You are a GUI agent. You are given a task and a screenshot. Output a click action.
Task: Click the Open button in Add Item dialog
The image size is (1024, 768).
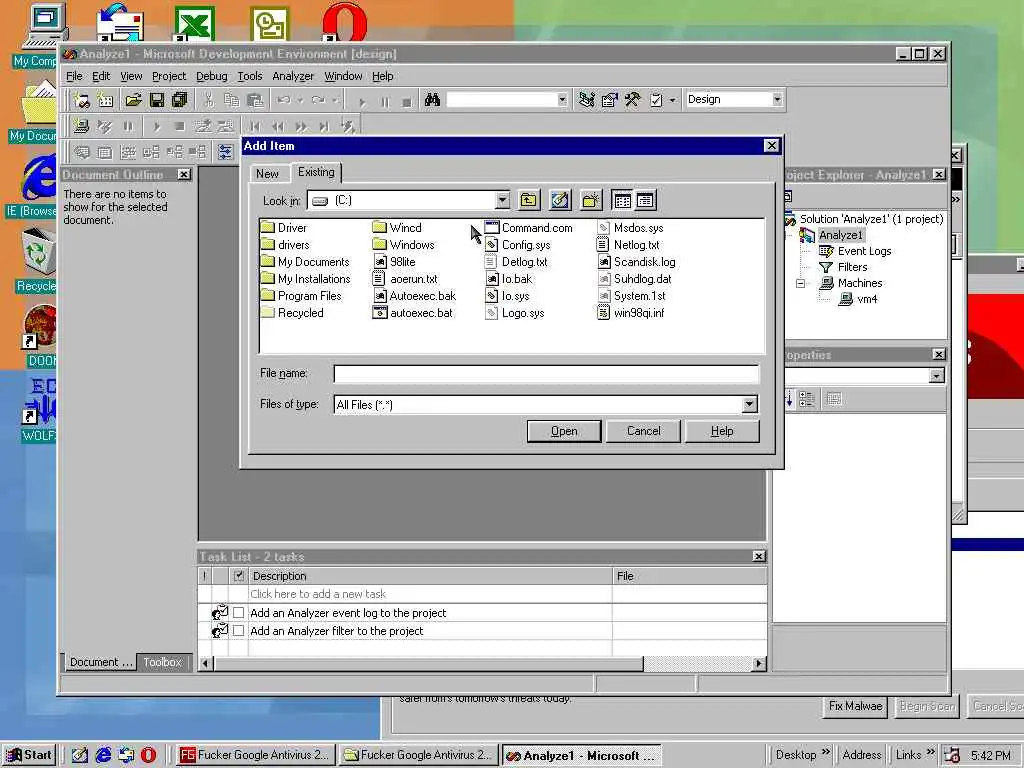click(x=564, y=431)
